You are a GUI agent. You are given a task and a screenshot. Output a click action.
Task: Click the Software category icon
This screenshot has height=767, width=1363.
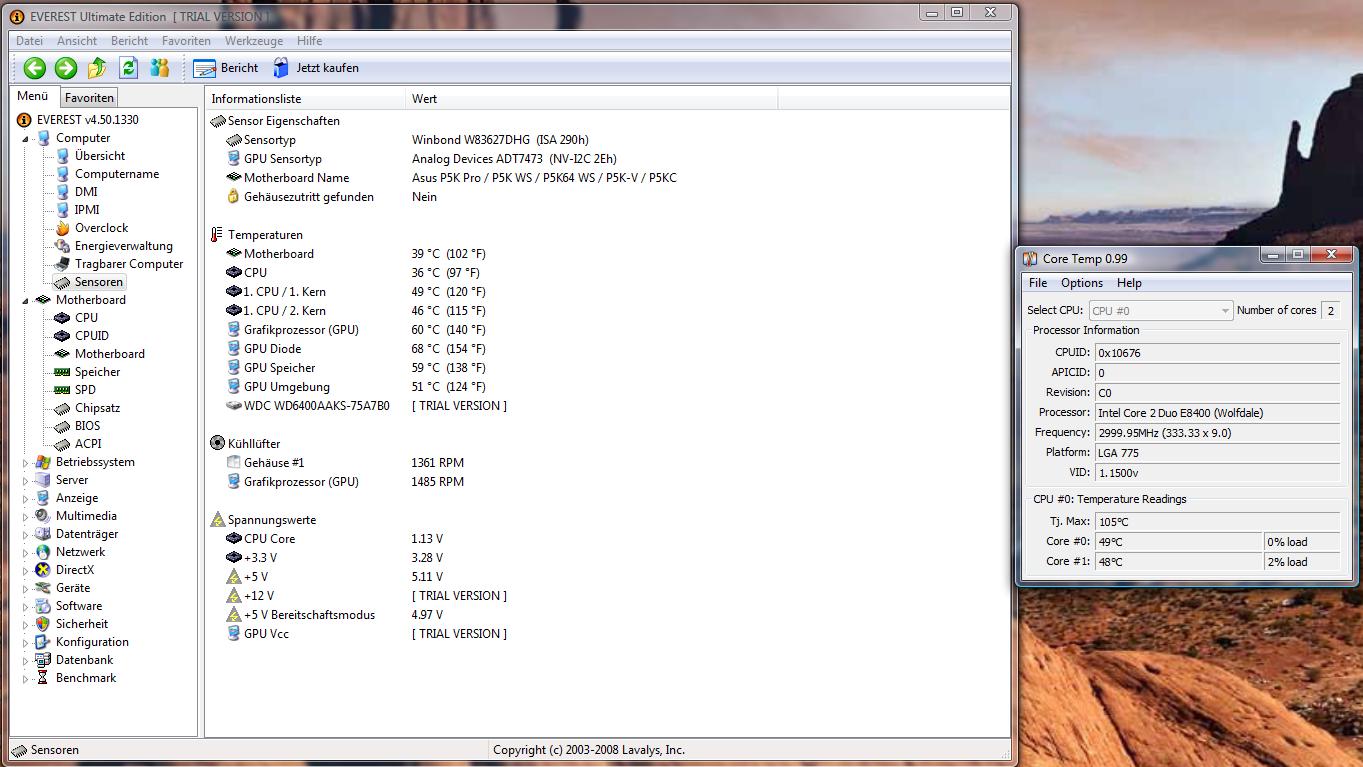[43, 606]
